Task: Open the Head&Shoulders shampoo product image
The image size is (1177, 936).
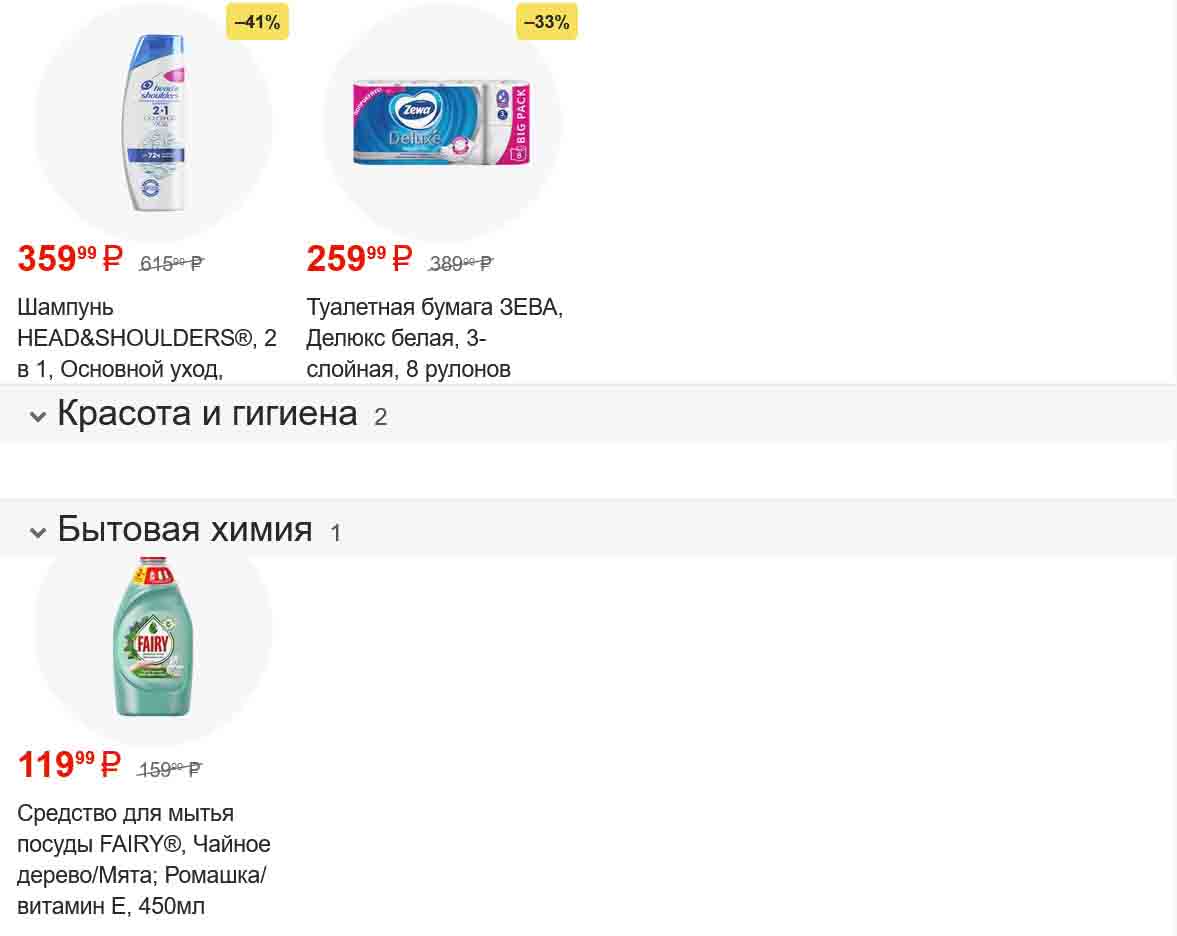Action: click(x=153, y=122)
